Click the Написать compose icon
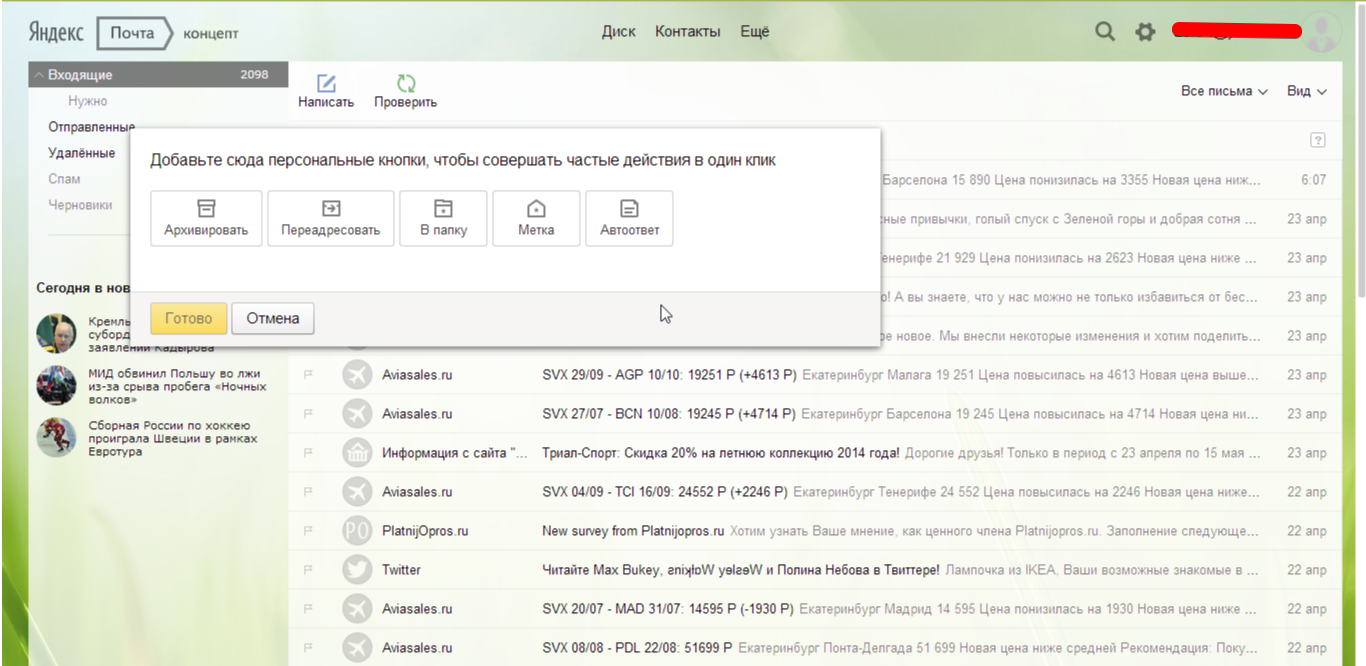 tap(326, 84)
